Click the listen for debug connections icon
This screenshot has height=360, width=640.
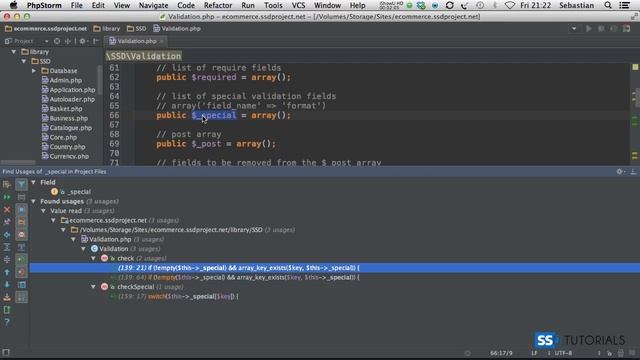point(613,29)
